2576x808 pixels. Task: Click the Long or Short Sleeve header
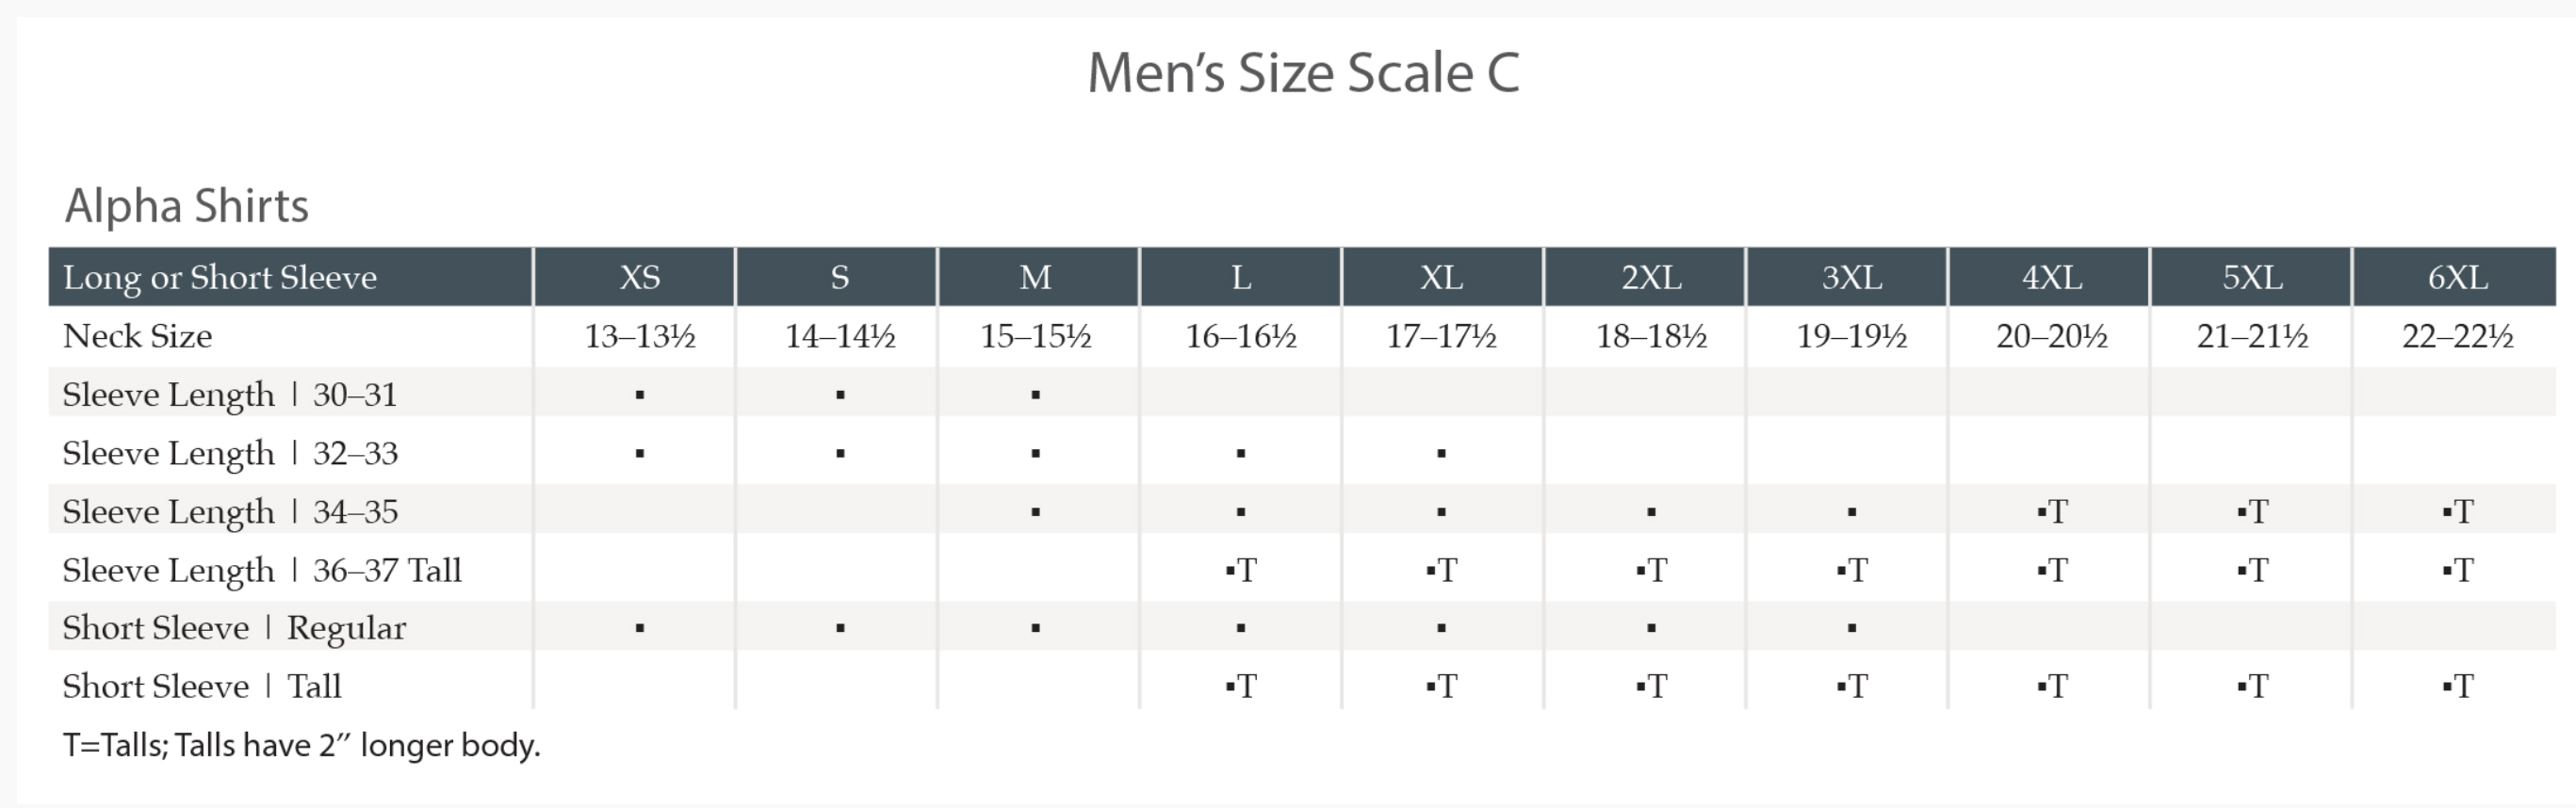point(220,277)
